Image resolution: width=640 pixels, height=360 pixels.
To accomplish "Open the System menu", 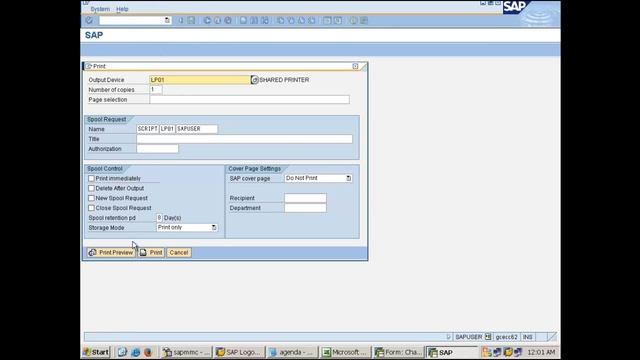I will [100, 9].
